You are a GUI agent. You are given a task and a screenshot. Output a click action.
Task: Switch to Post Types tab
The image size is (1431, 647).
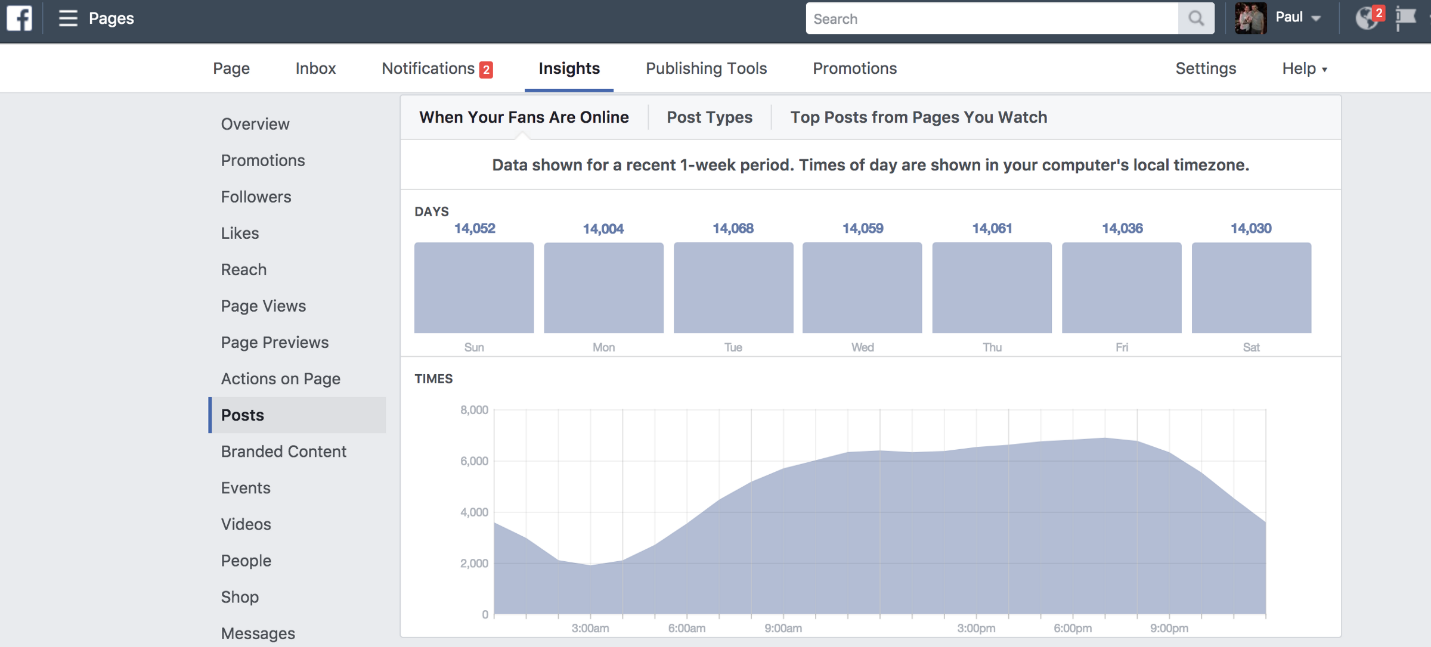(x=709, y=117)
